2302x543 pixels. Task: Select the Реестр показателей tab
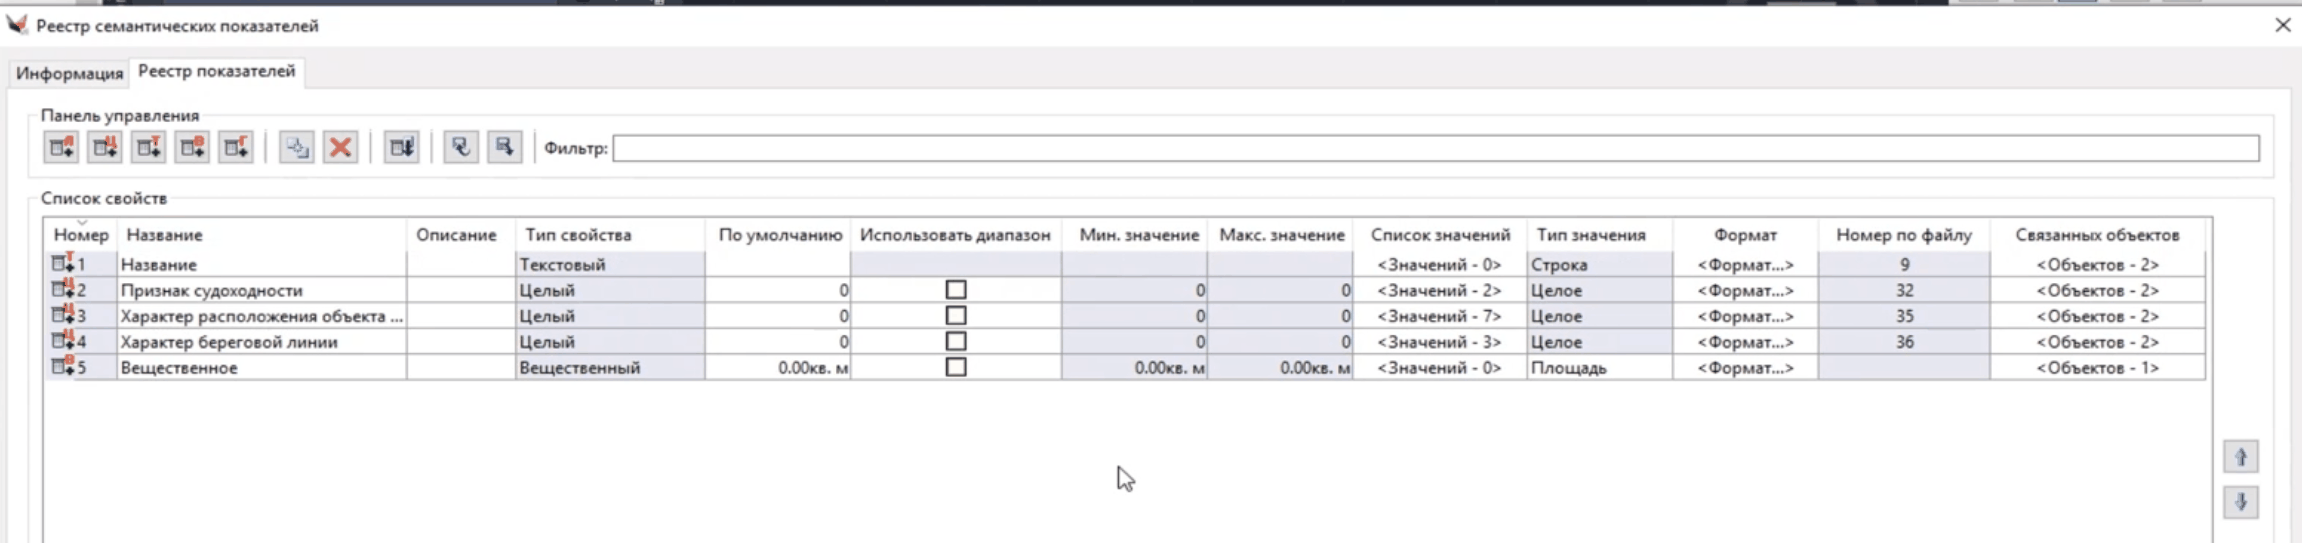[216, 71]
